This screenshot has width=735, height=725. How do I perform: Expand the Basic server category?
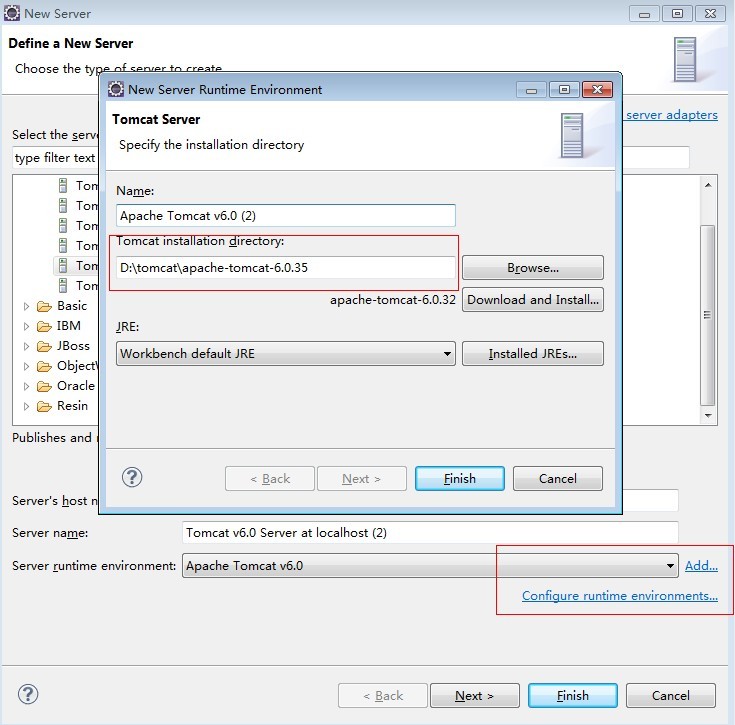tap(26, 306)
